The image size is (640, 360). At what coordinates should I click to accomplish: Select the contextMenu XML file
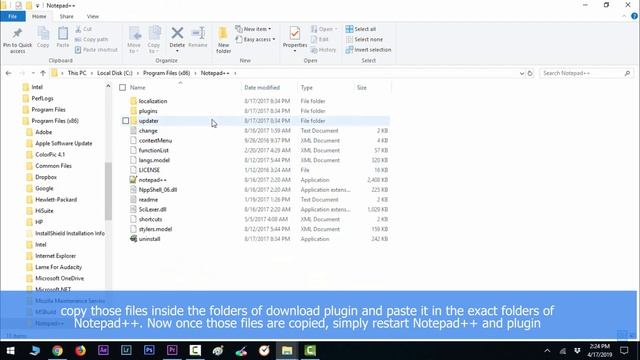pos(155,140)
